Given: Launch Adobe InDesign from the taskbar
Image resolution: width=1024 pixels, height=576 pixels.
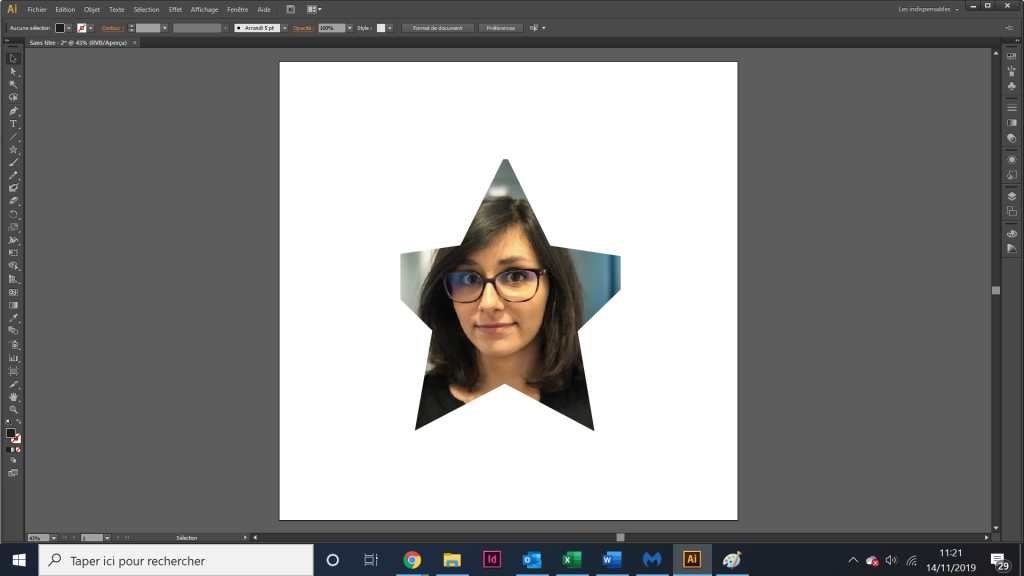Looking at the screenshot, I should click(x=492, y=560).
